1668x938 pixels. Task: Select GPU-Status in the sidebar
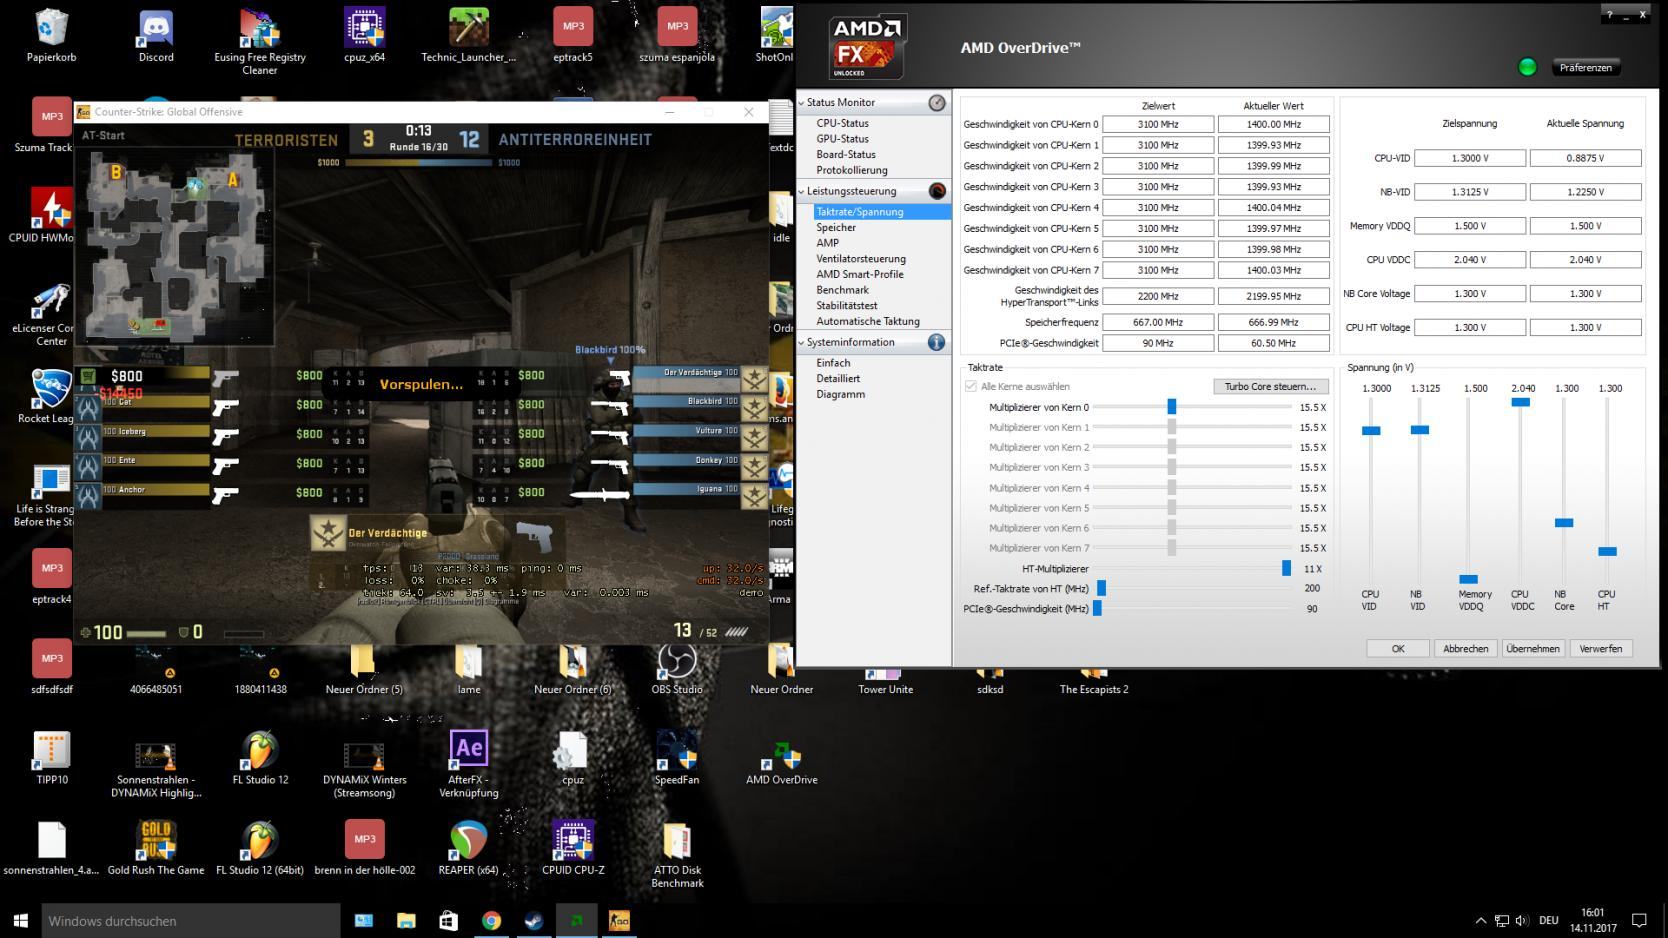pos(842,139)
